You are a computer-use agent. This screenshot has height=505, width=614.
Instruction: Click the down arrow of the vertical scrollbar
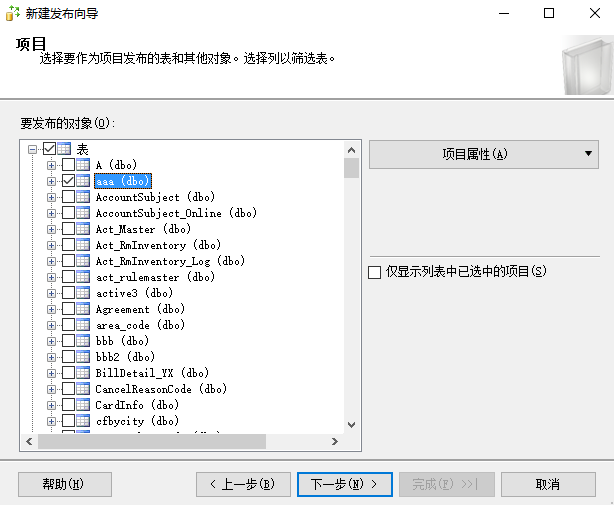tap(351, 424)
